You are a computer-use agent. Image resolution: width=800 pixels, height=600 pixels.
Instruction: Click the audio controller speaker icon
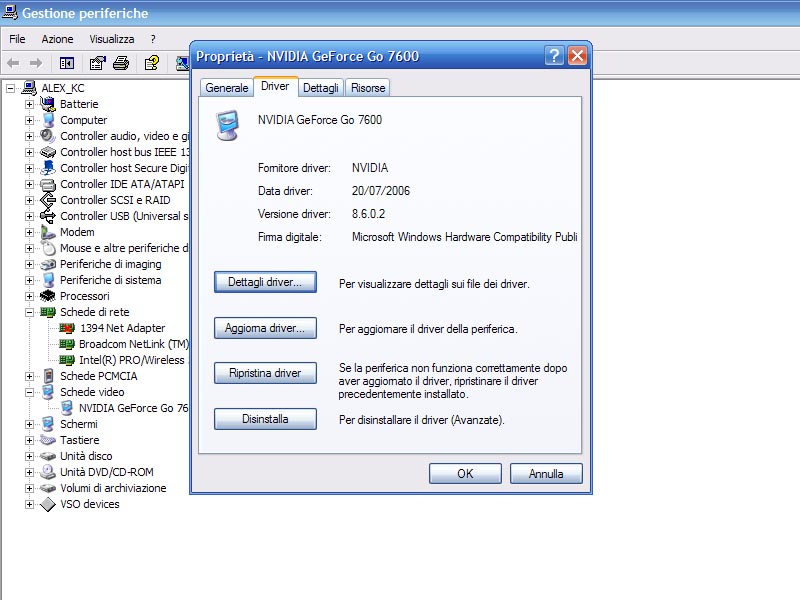(x=47, y=136)
